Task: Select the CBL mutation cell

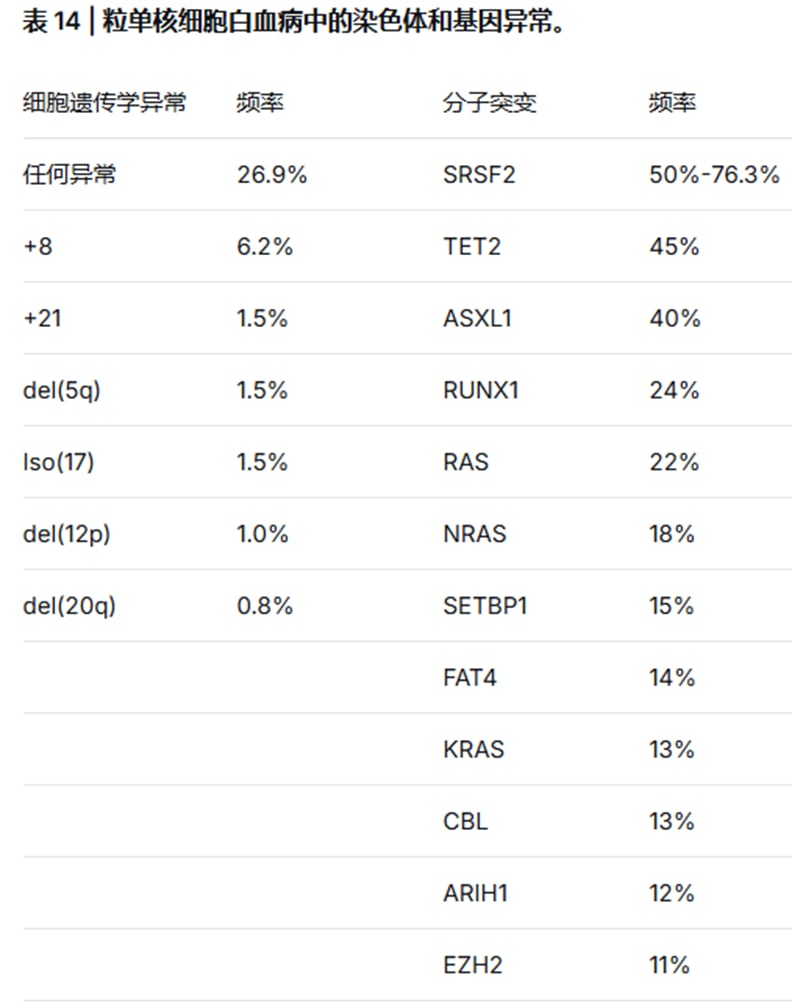Action: 465,821
